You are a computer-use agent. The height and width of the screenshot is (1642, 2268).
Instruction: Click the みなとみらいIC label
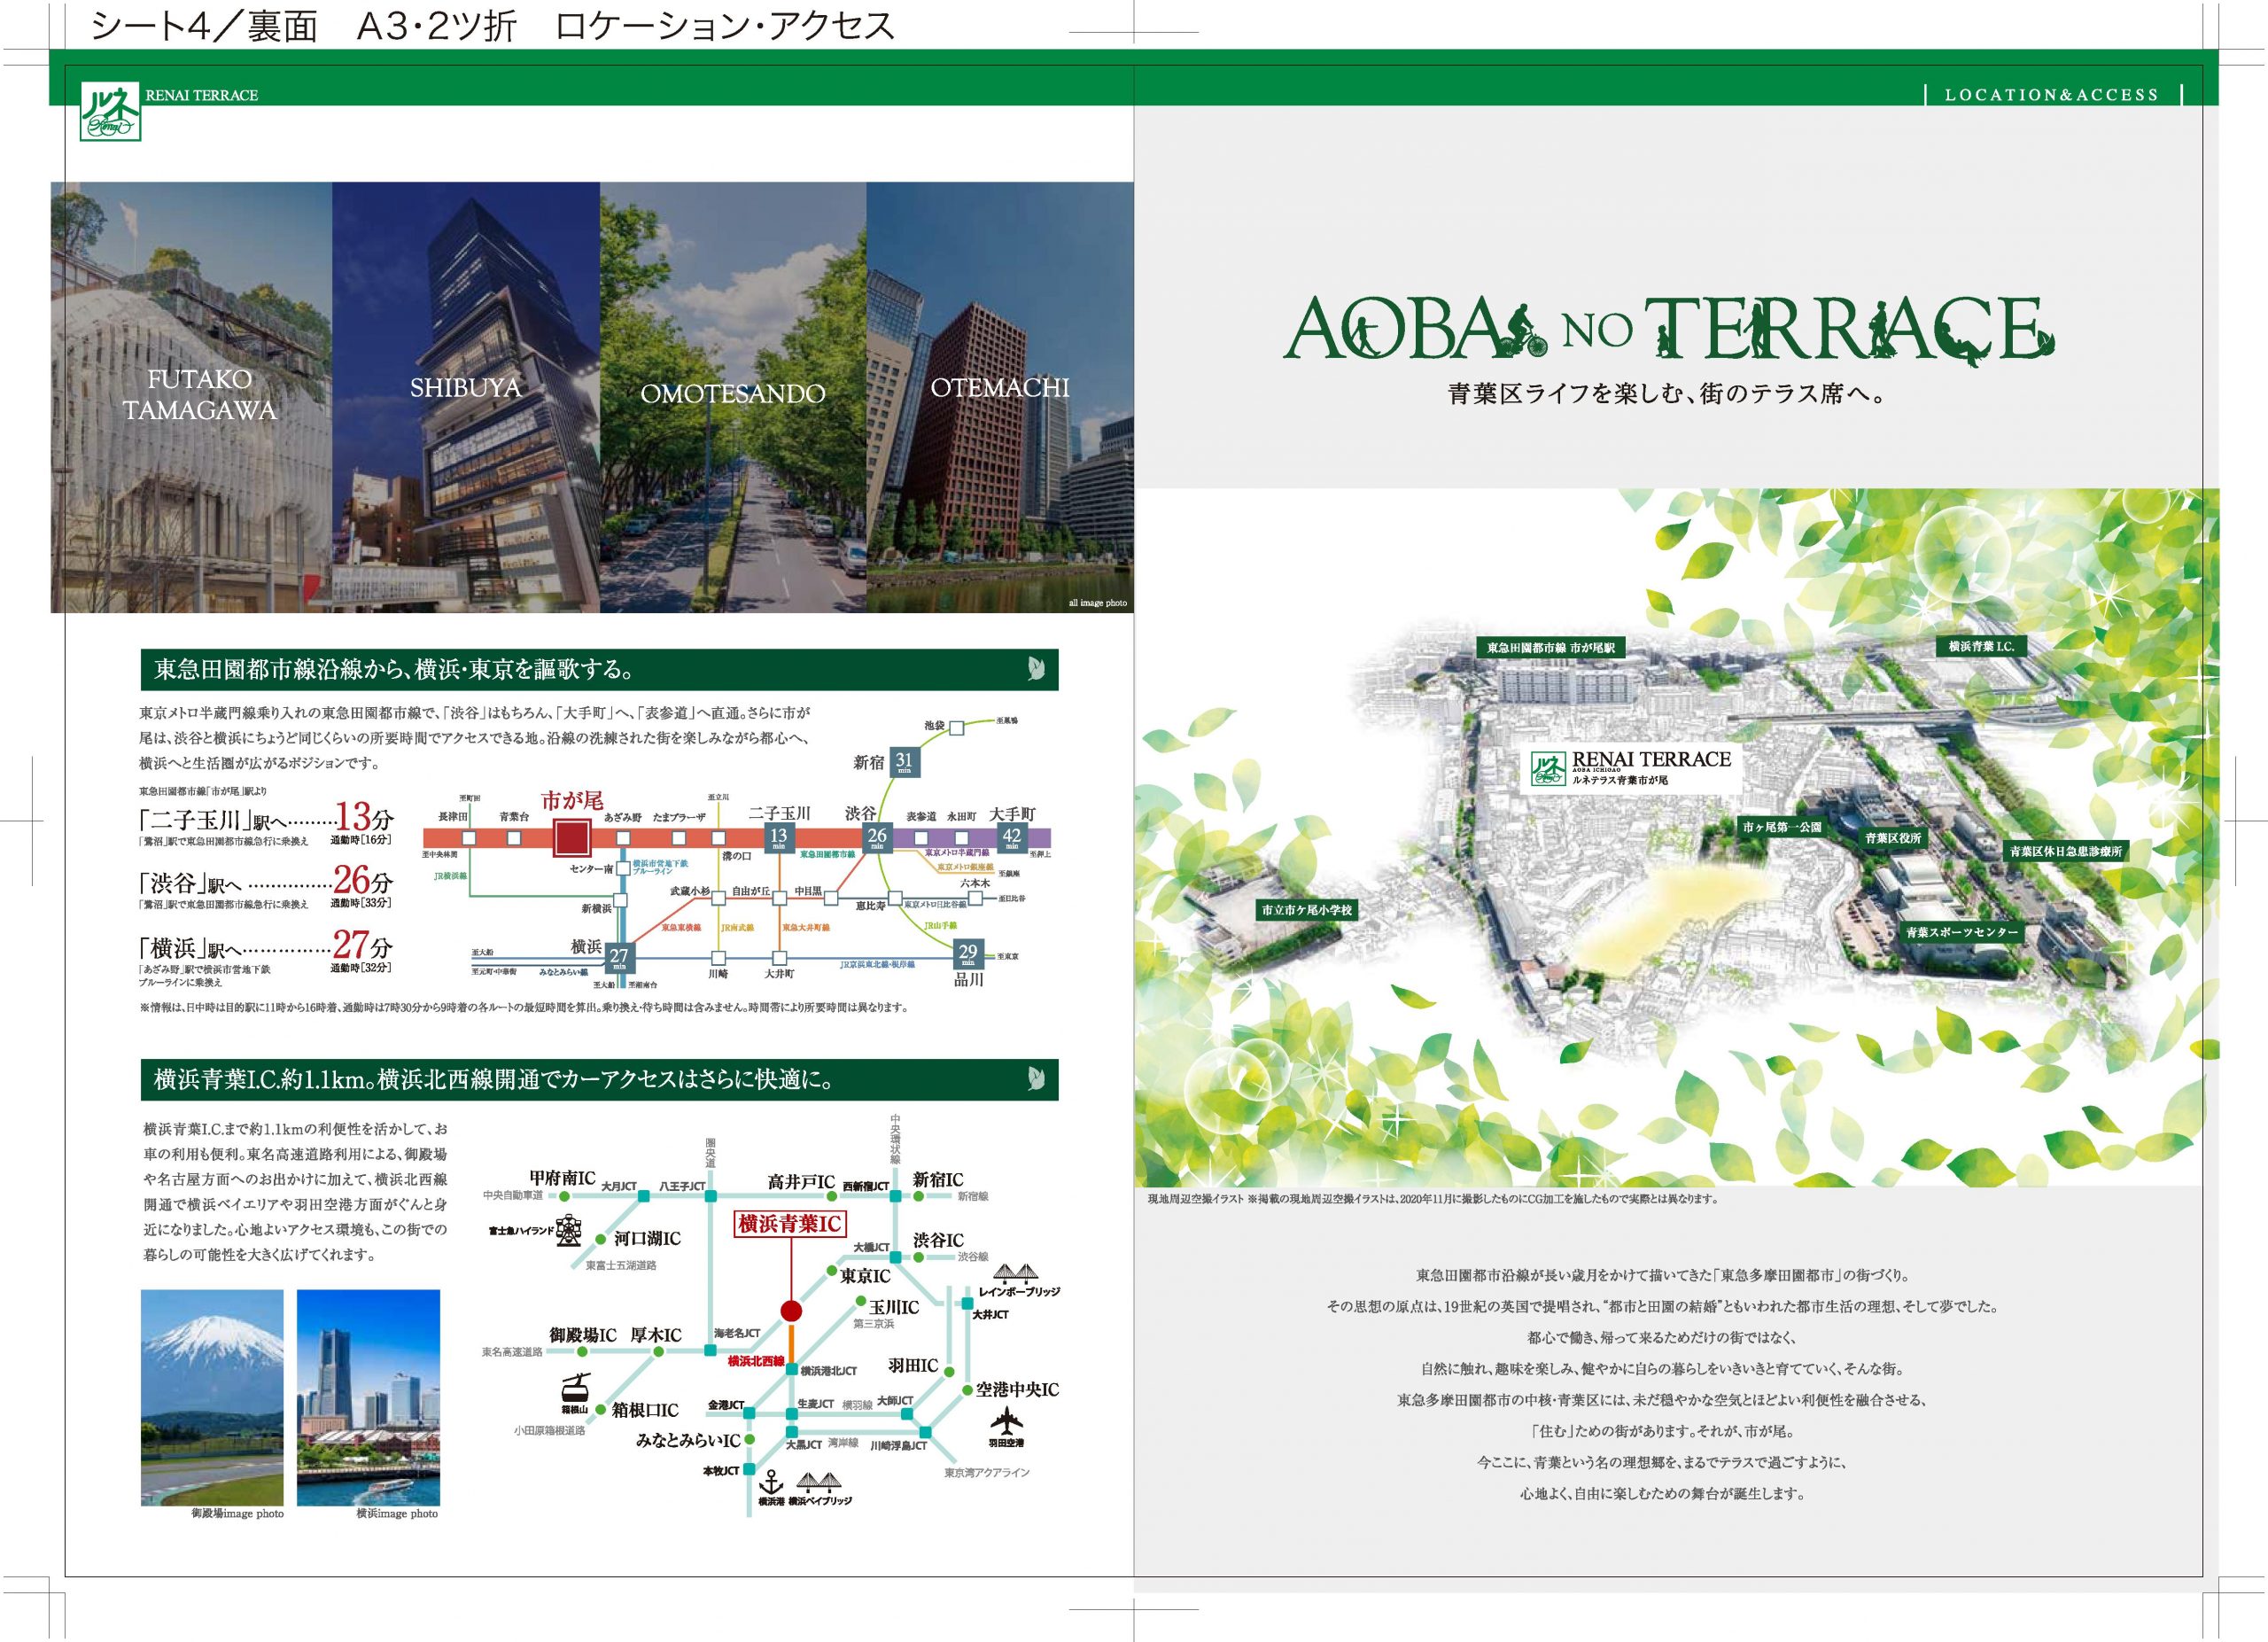point(688,1440)
